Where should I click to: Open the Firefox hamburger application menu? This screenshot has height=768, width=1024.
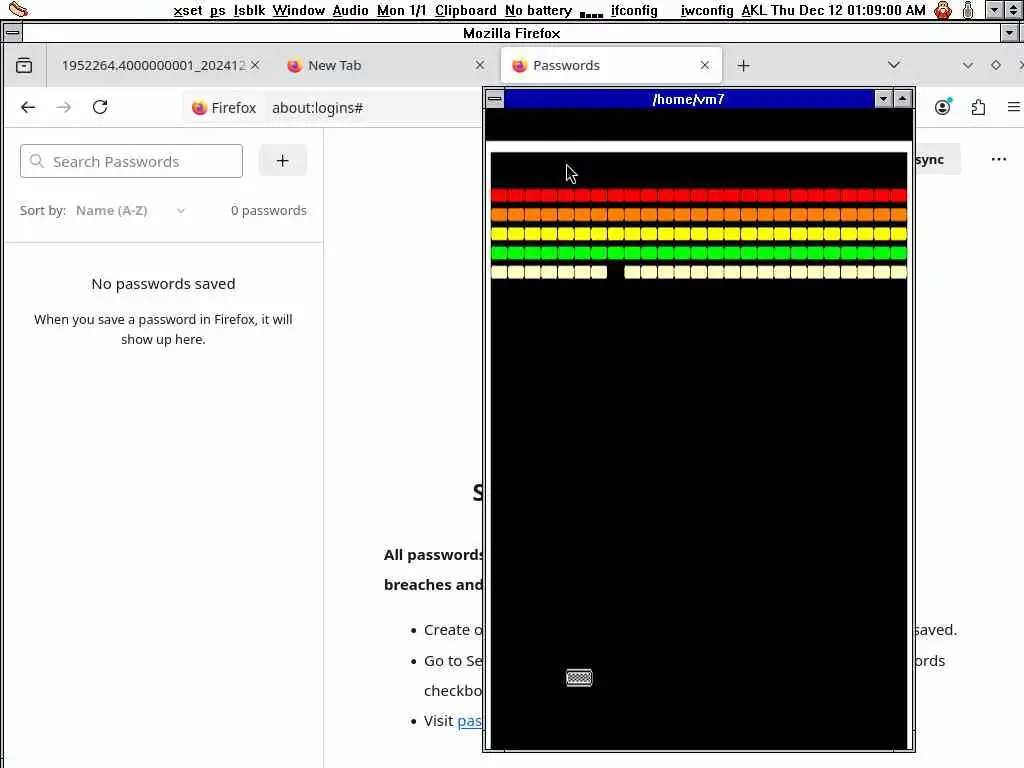pos(1014,107)
